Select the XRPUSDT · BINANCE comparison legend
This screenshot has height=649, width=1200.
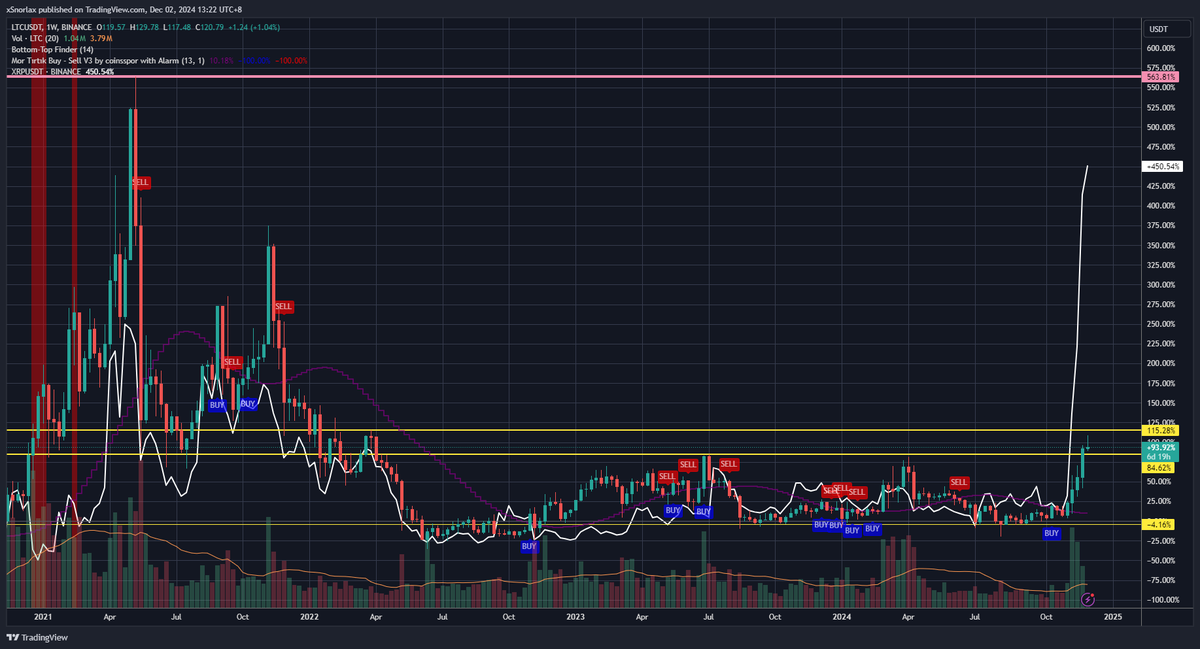pyautogui.click(x=46, y=72)
